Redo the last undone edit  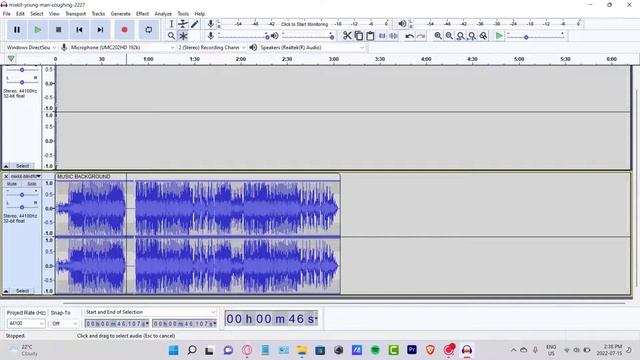(421, 36)
